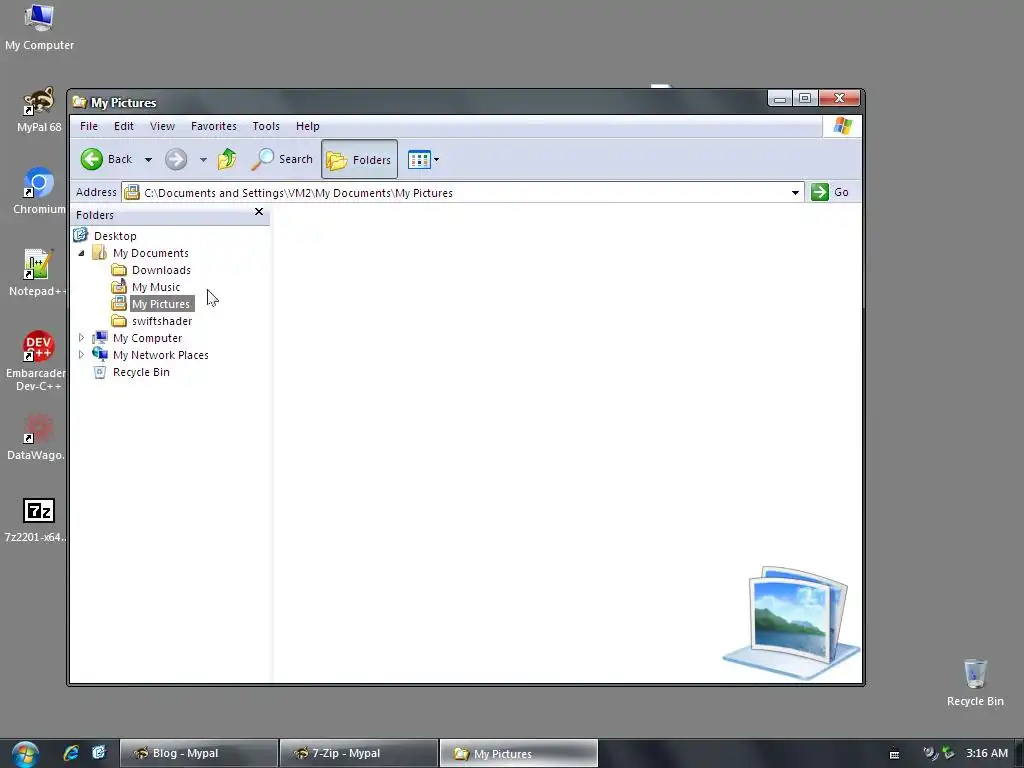Switch to 7-Zip - Mypal taskbar window

click(359, 753)
